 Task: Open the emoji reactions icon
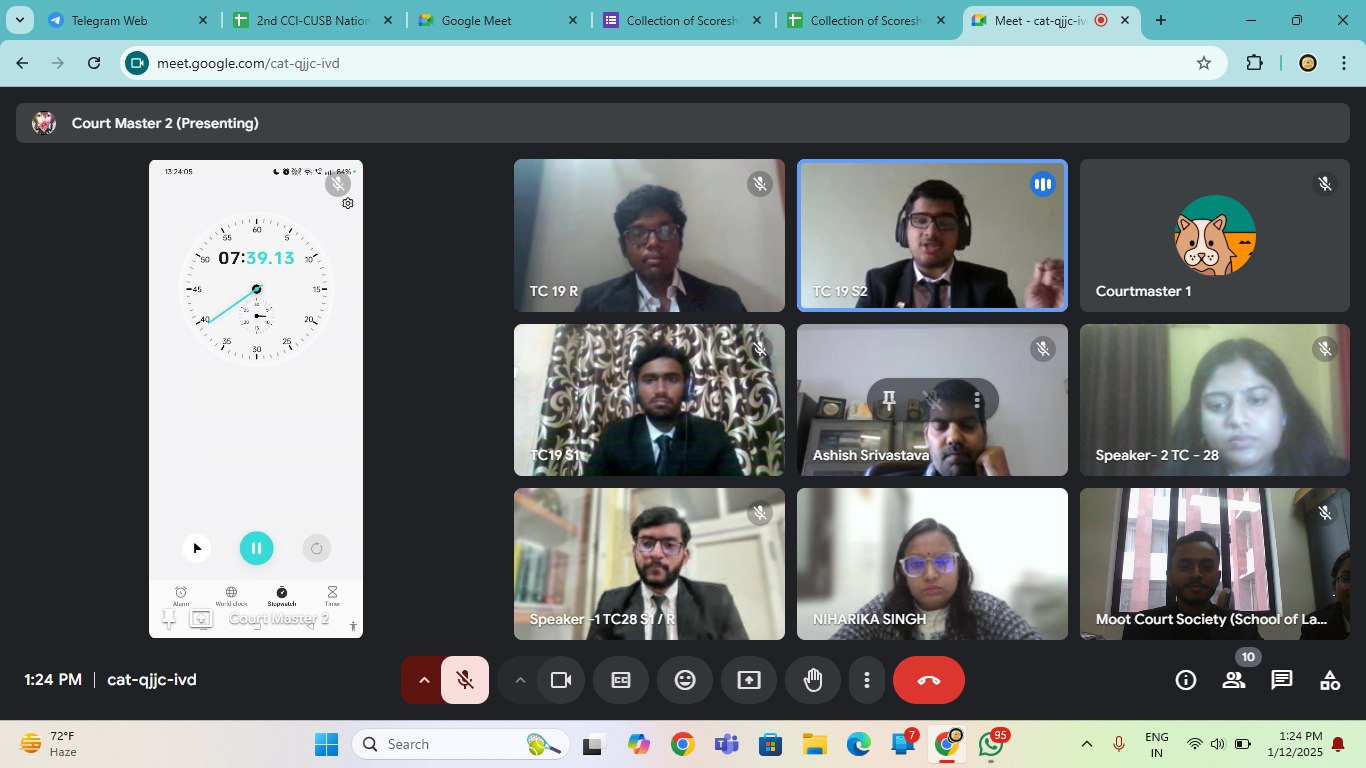click(685, 680)
